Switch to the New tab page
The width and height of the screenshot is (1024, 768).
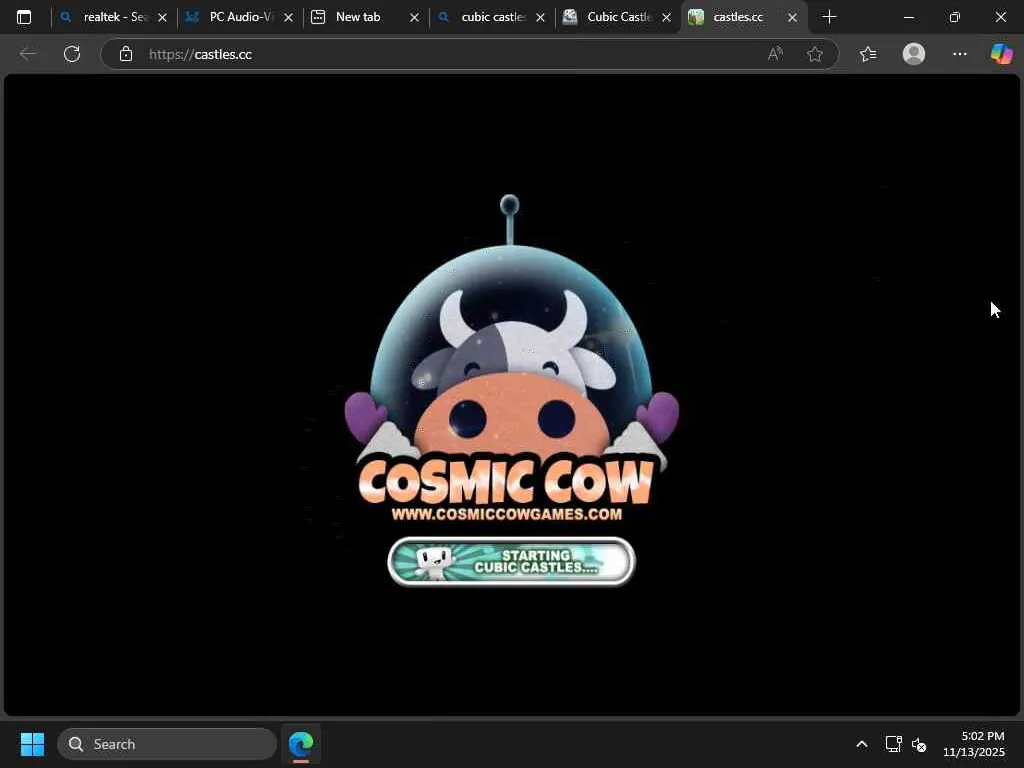(x=364, y=17)
